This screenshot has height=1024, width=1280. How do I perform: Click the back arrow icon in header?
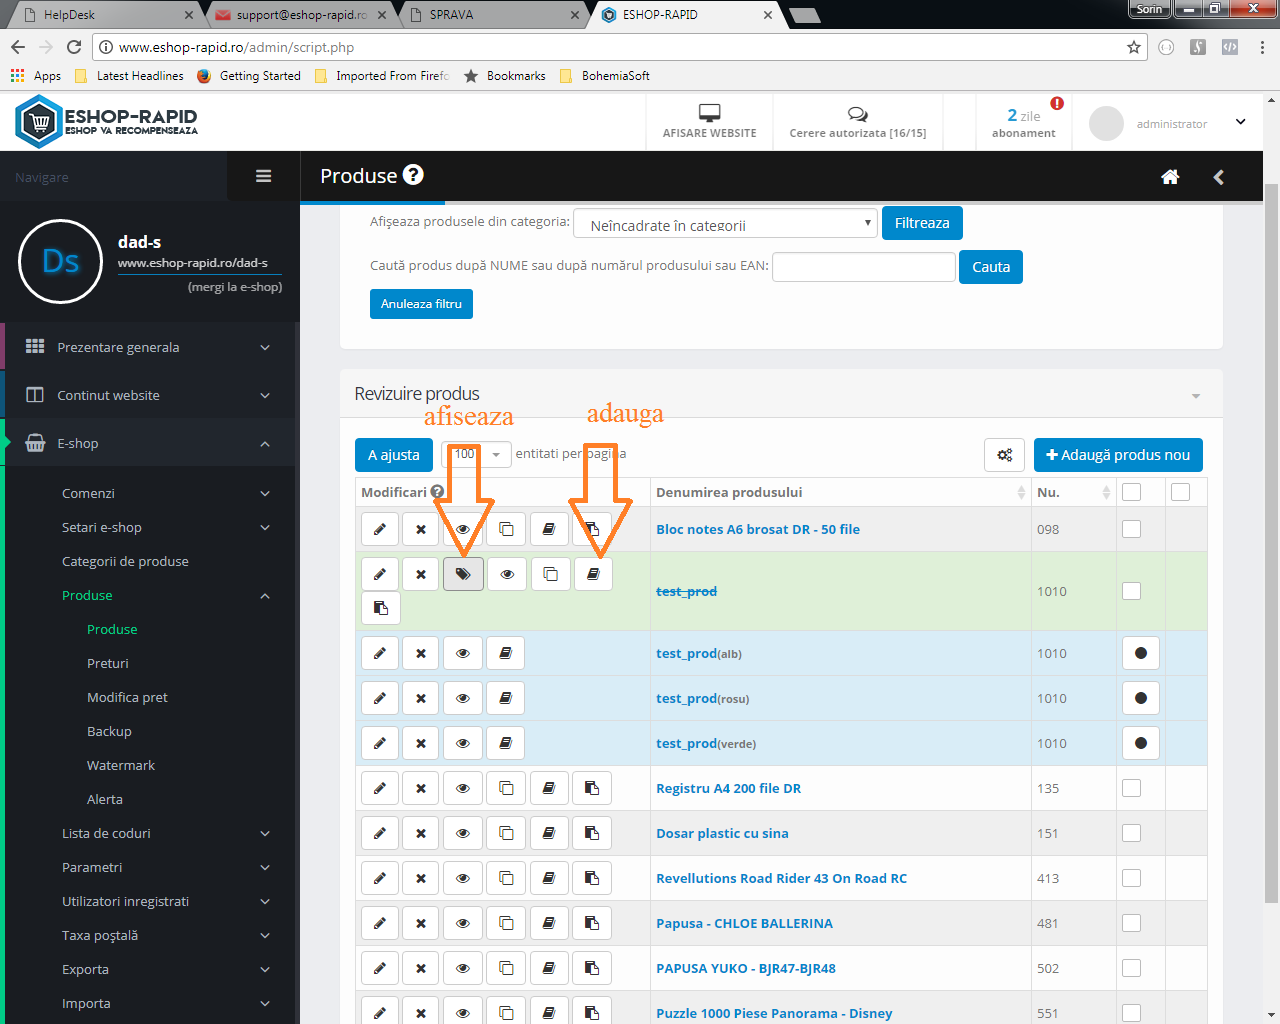[x=1218, y=177]
